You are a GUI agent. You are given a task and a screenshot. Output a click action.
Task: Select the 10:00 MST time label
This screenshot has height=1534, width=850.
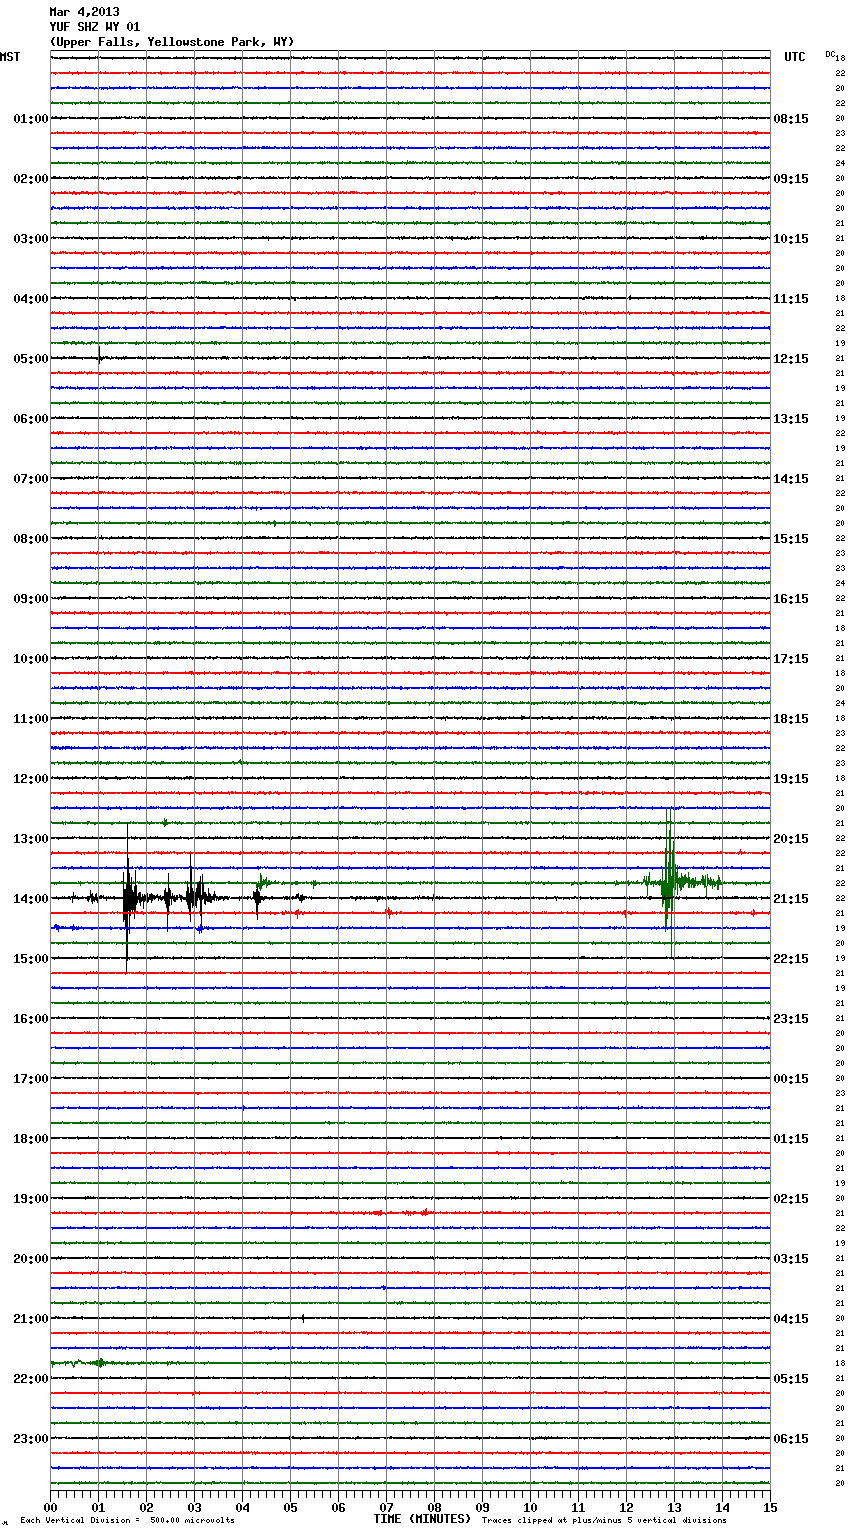pyautogui.click(x=30, y=659)
